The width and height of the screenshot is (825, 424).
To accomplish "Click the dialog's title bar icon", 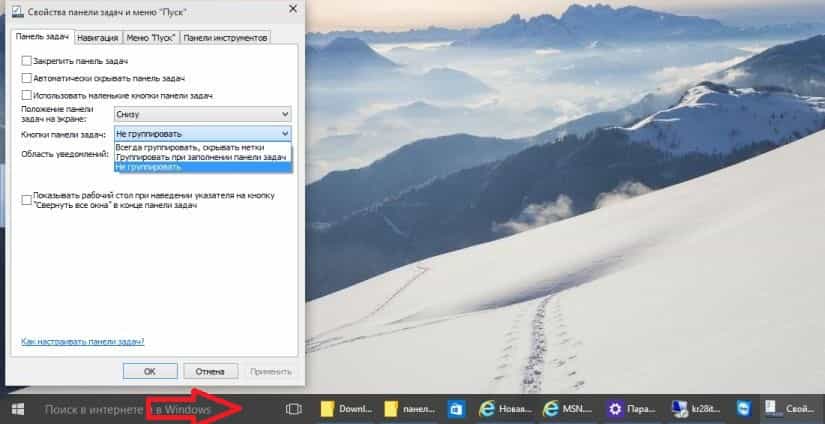I will pos(17,11).
